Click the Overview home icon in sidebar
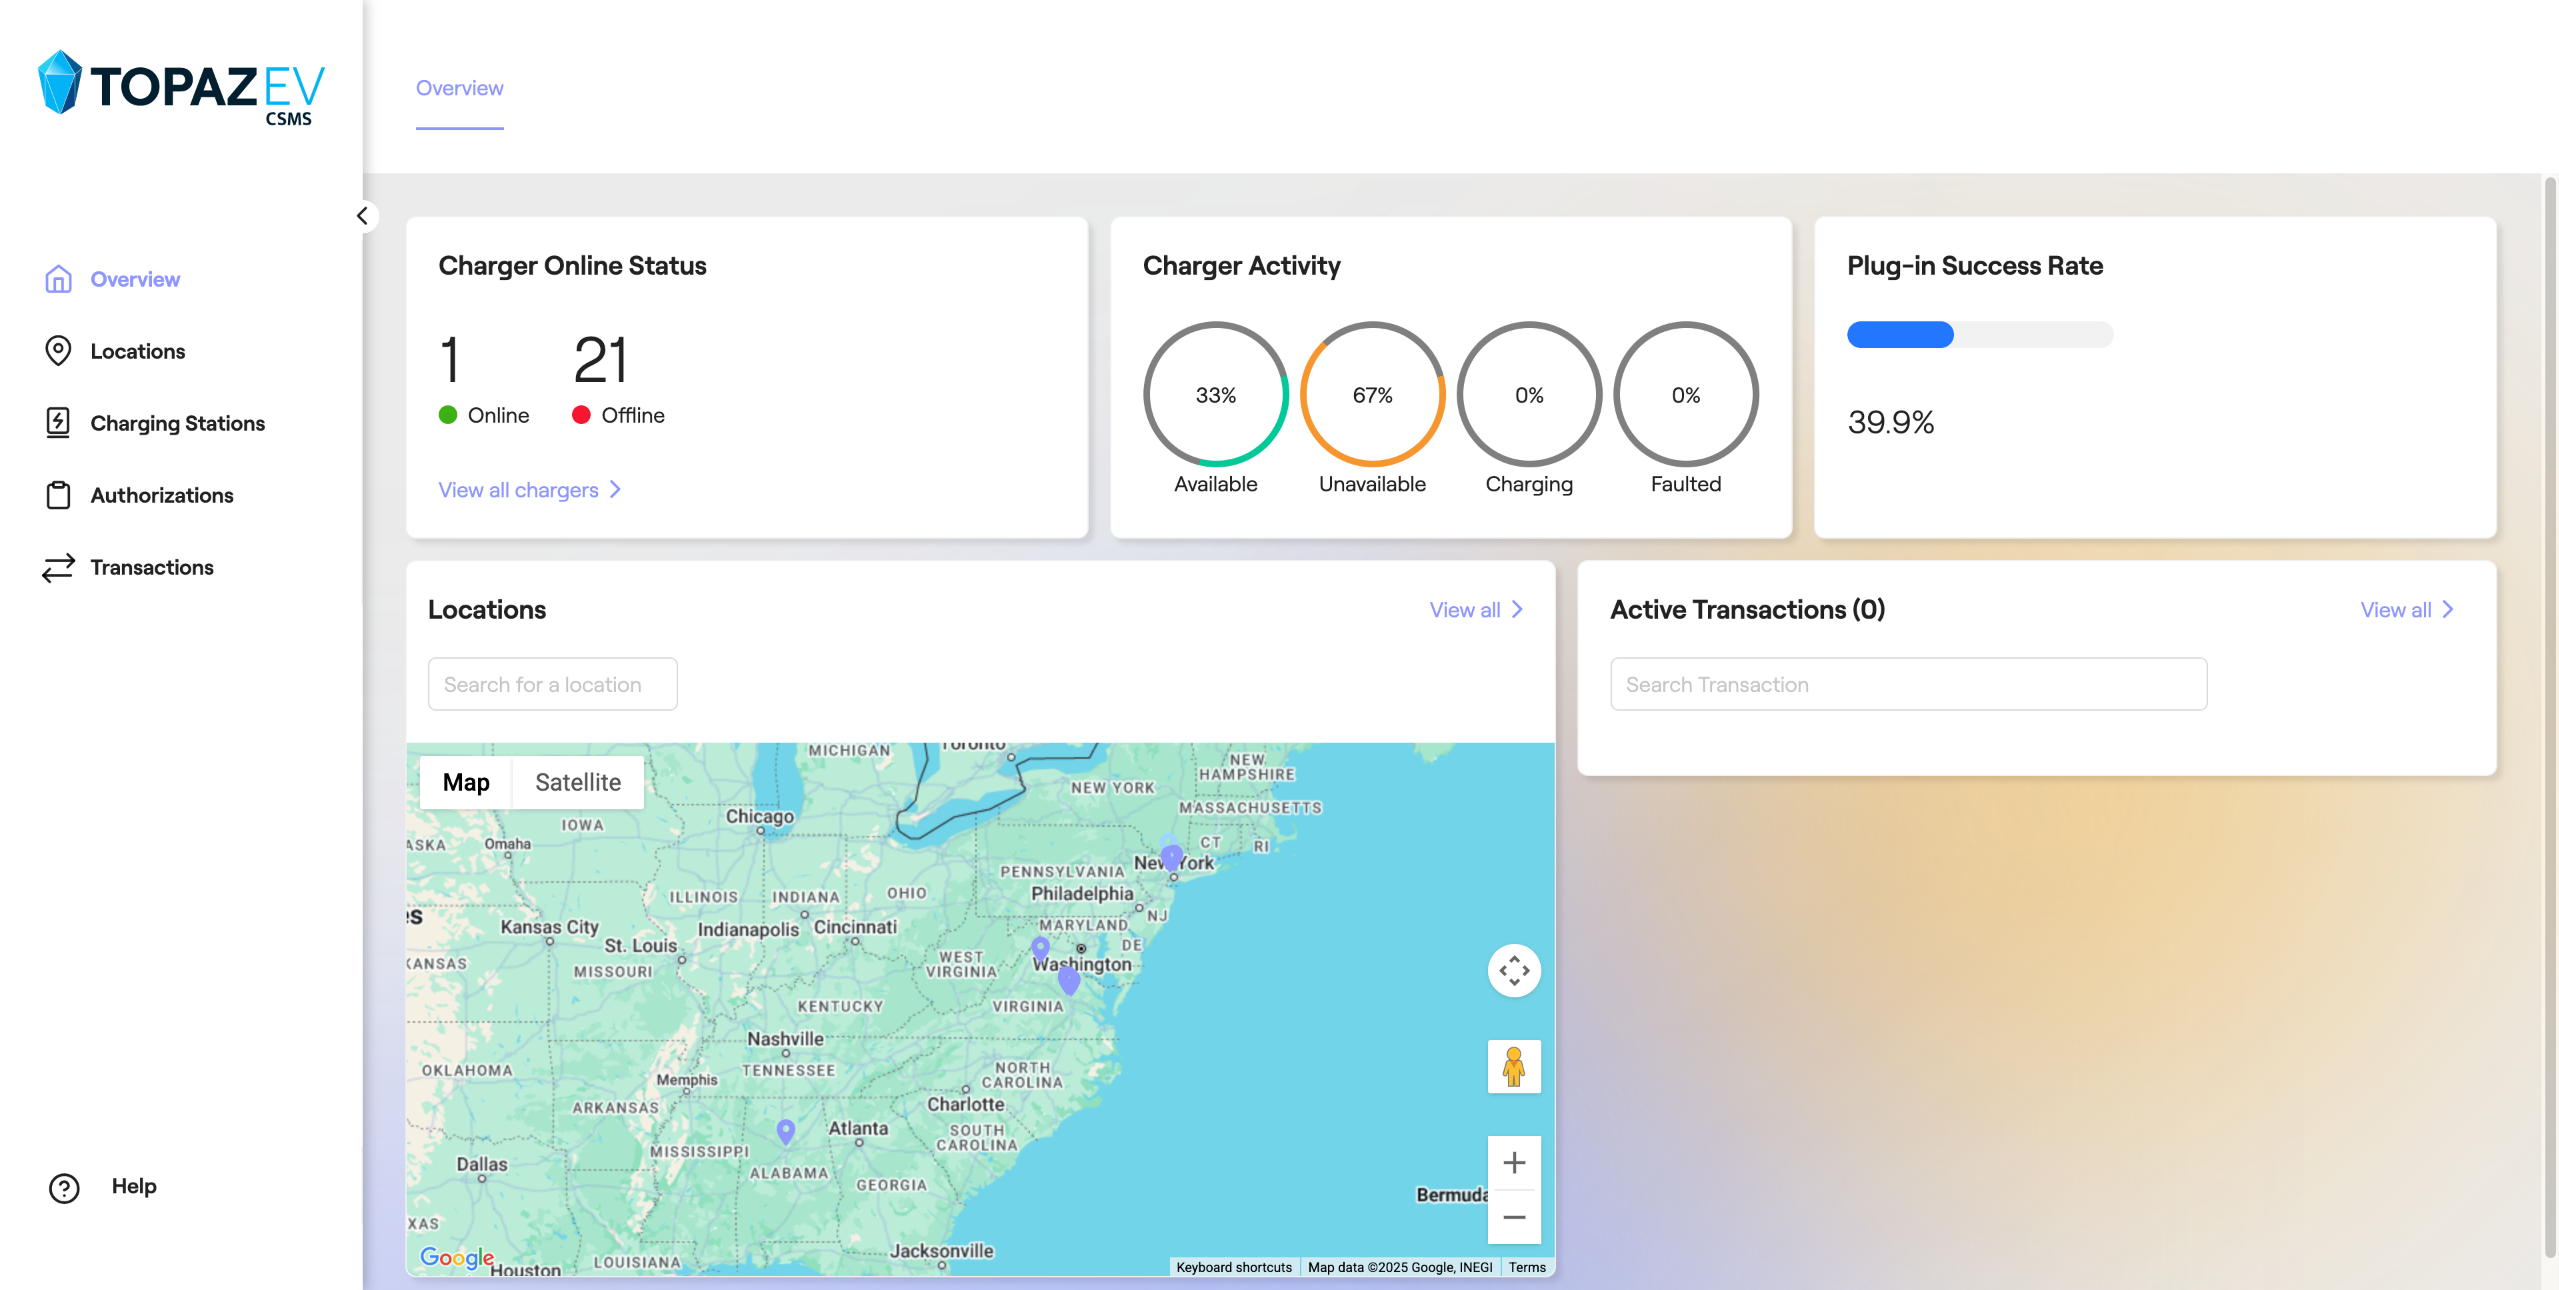Image resolution: width=2559 pixels, height=1290 pixels. 58,279
